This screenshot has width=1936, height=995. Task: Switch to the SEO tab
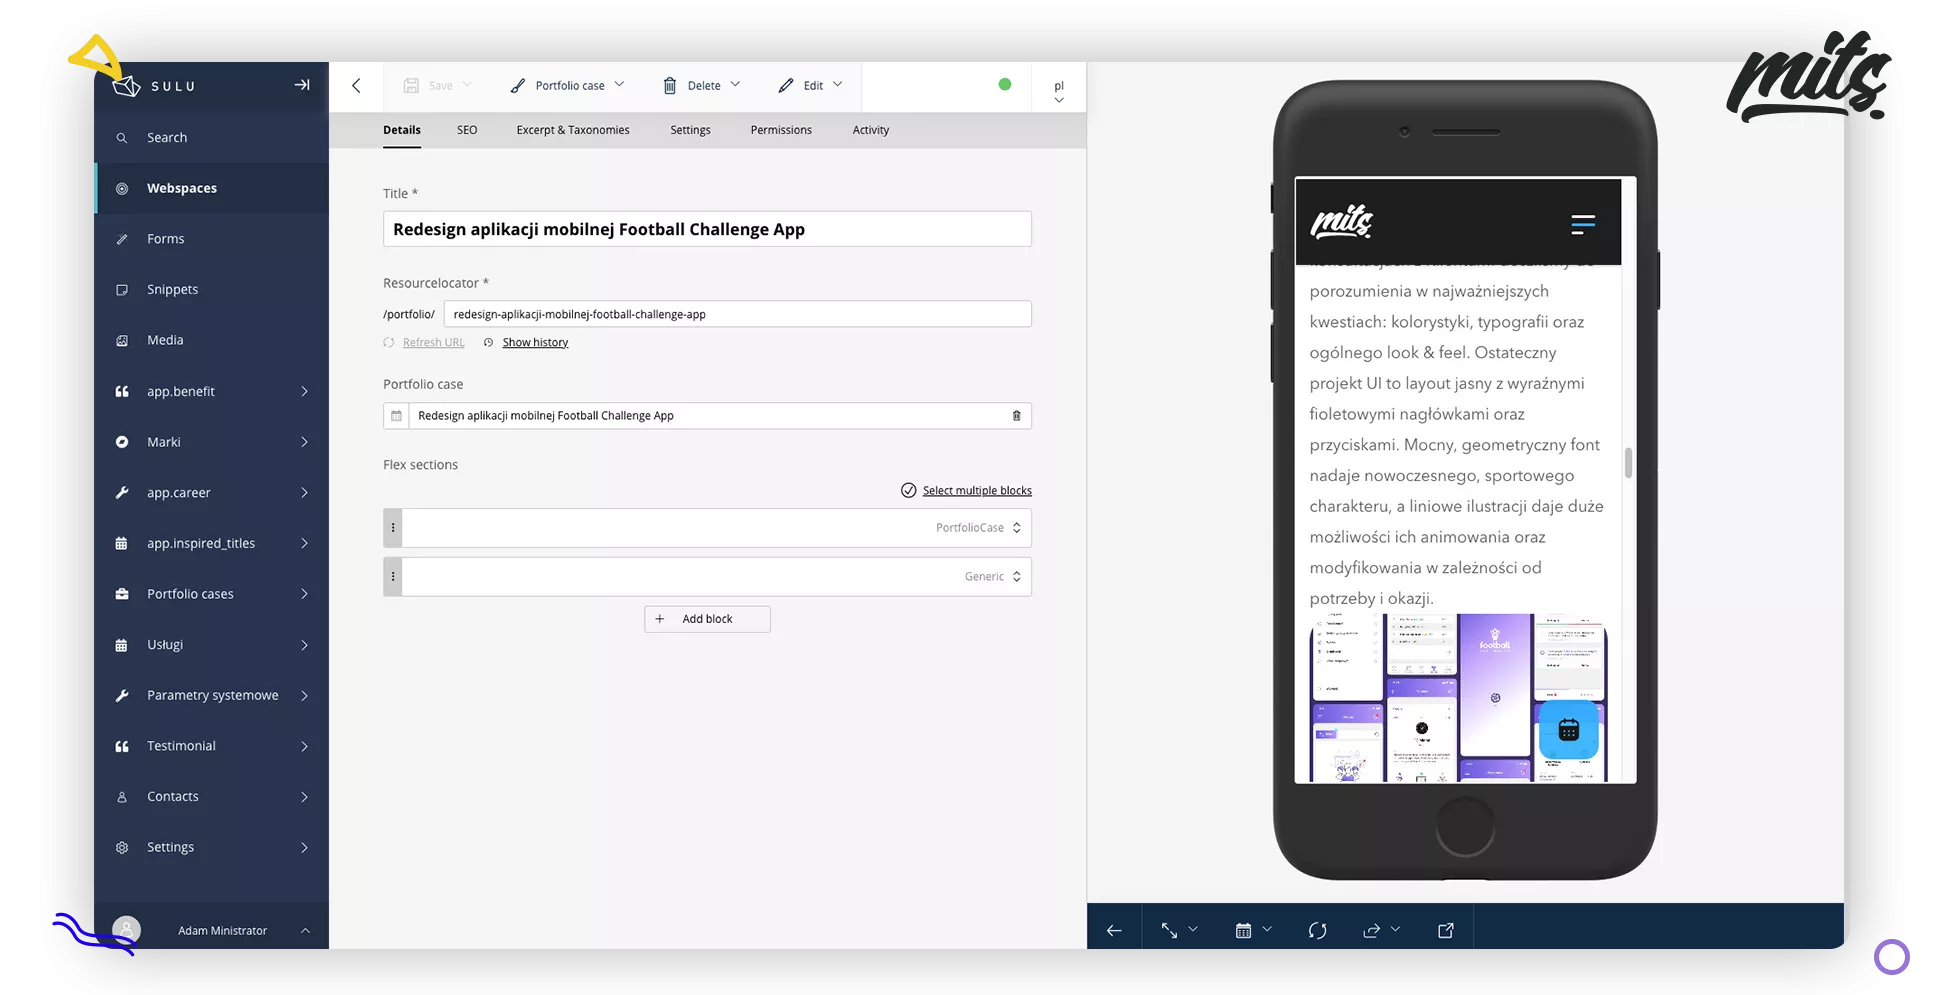[467, 130]
